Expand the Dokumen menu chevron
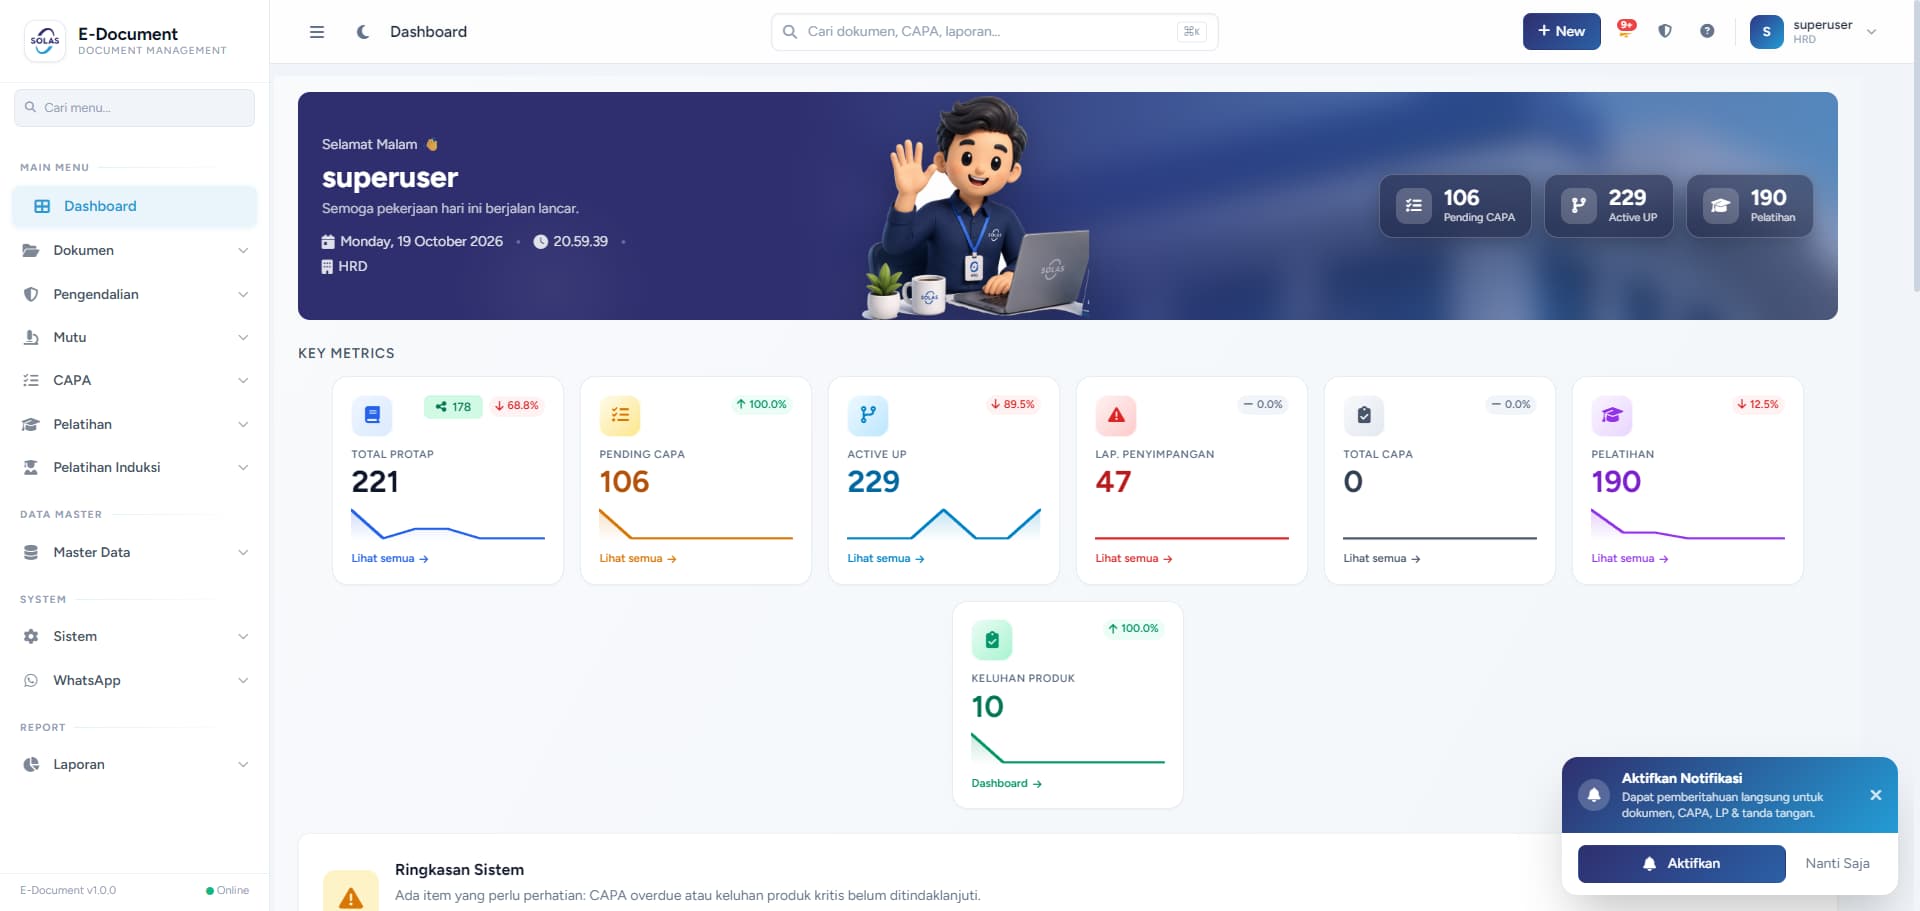This screenshot has width=1920, height=911. 243,250
